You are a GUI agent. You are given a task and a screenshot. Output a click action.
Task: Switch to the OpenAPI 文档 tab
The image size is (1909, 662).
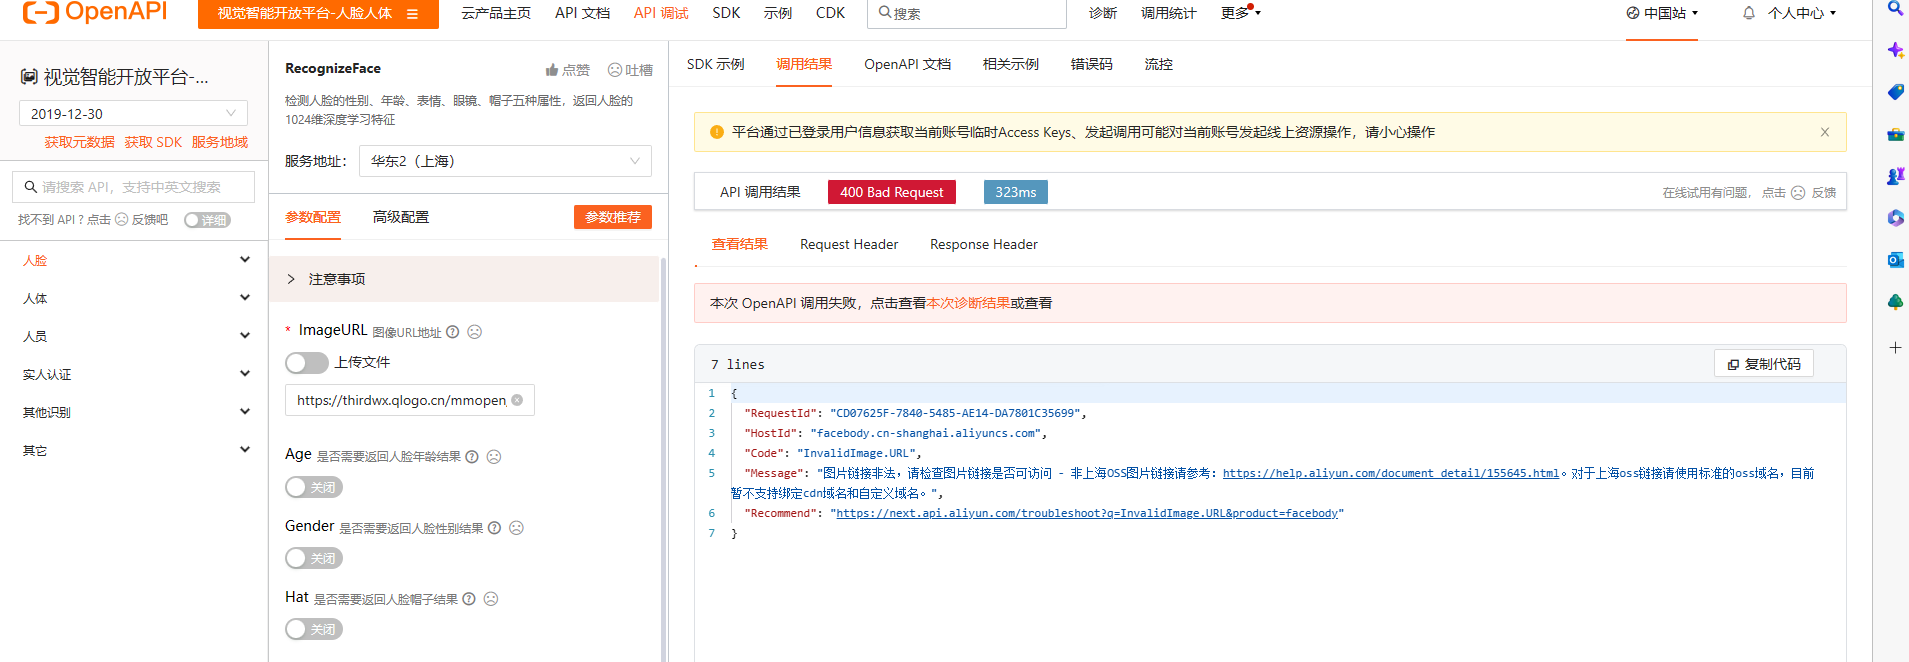click(x=907, y=64)
